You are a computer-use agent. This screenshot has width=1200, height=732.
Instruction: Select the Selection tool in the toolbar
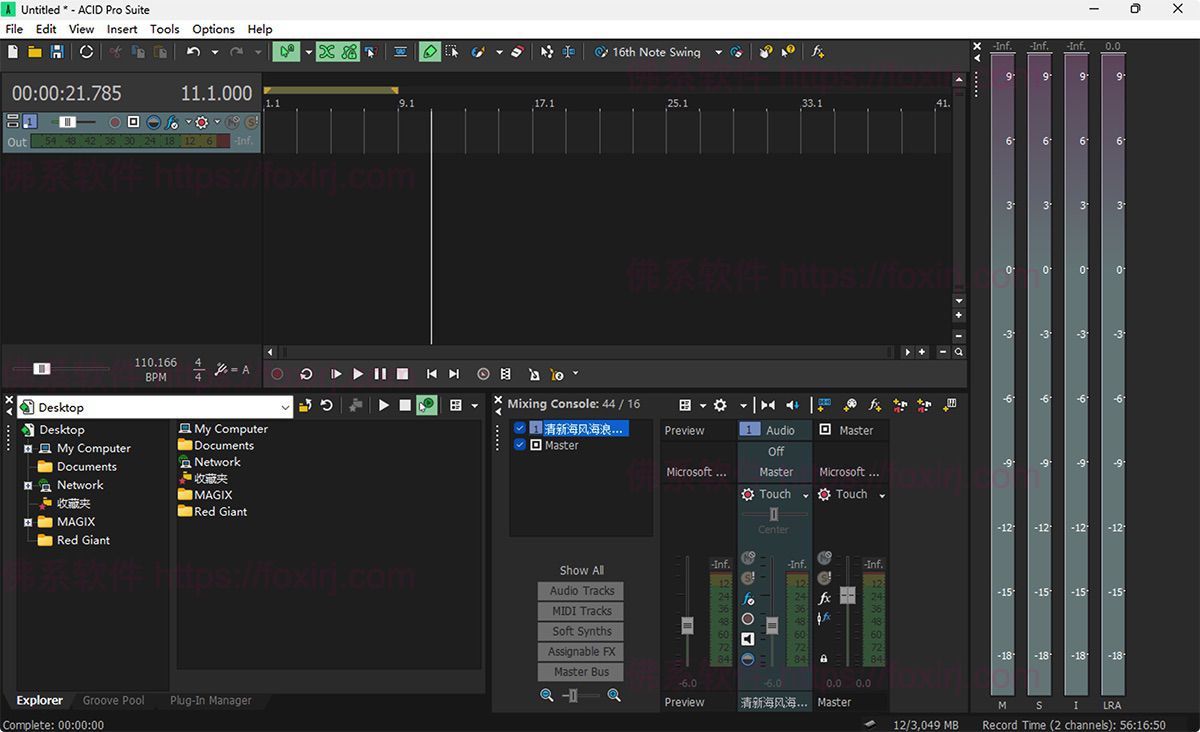pos(450,51)
